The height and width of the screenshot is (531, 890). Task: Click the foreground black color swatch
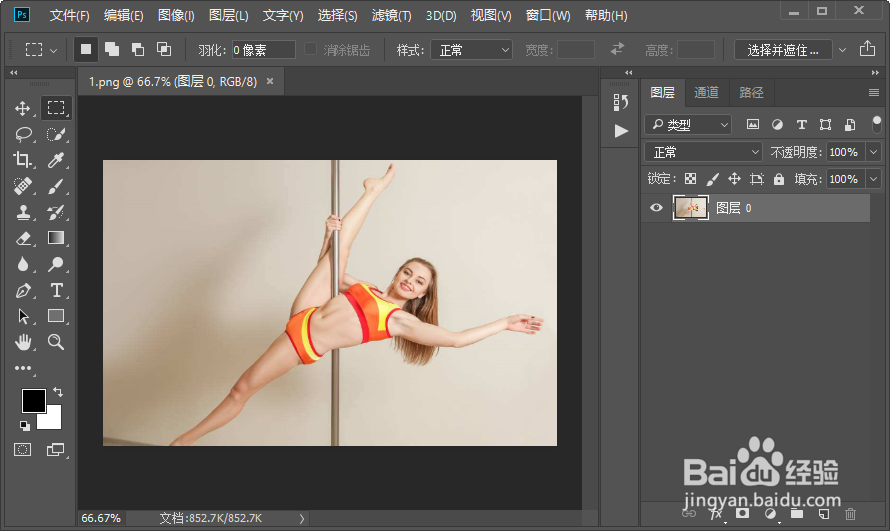(33, 401)
